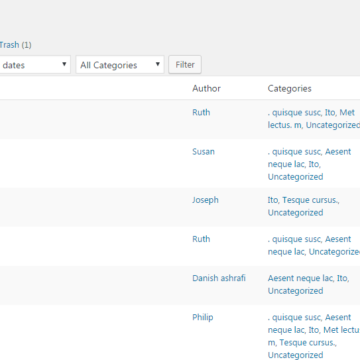Open author Danish ashrafi's posts
This screenshot has height=360, width=360.
219,278
